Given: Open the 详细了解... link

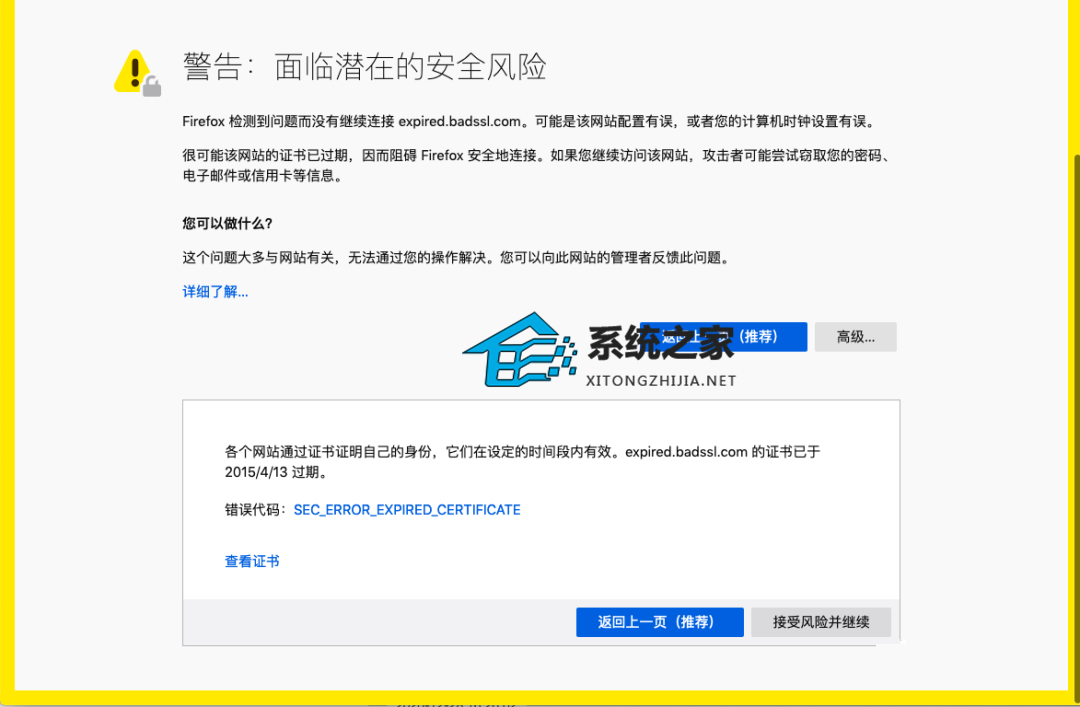Looking at the screenshot, I should 215,291.
